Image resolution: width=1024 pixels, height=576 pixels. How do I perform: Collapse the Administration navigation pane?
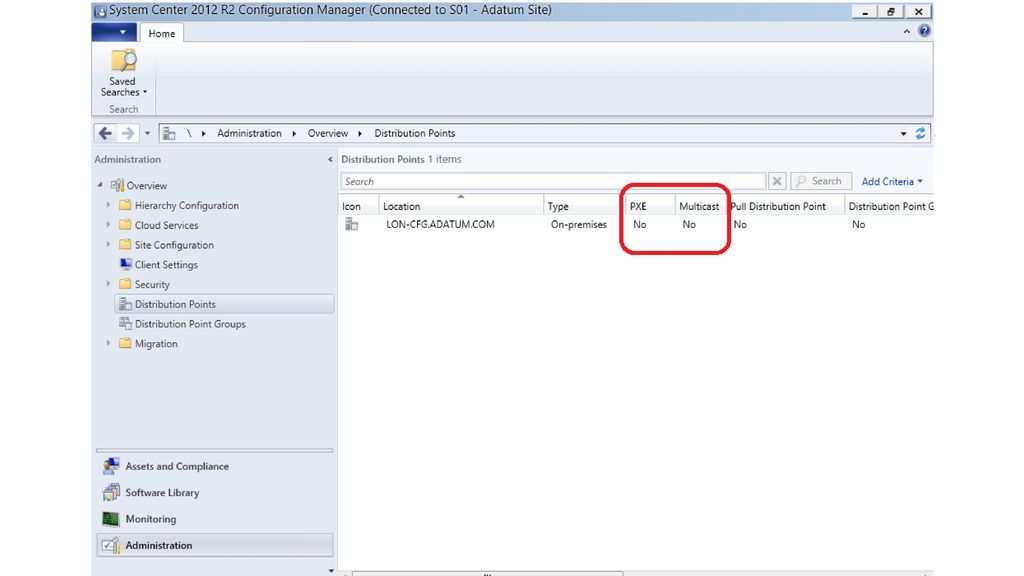330,159
